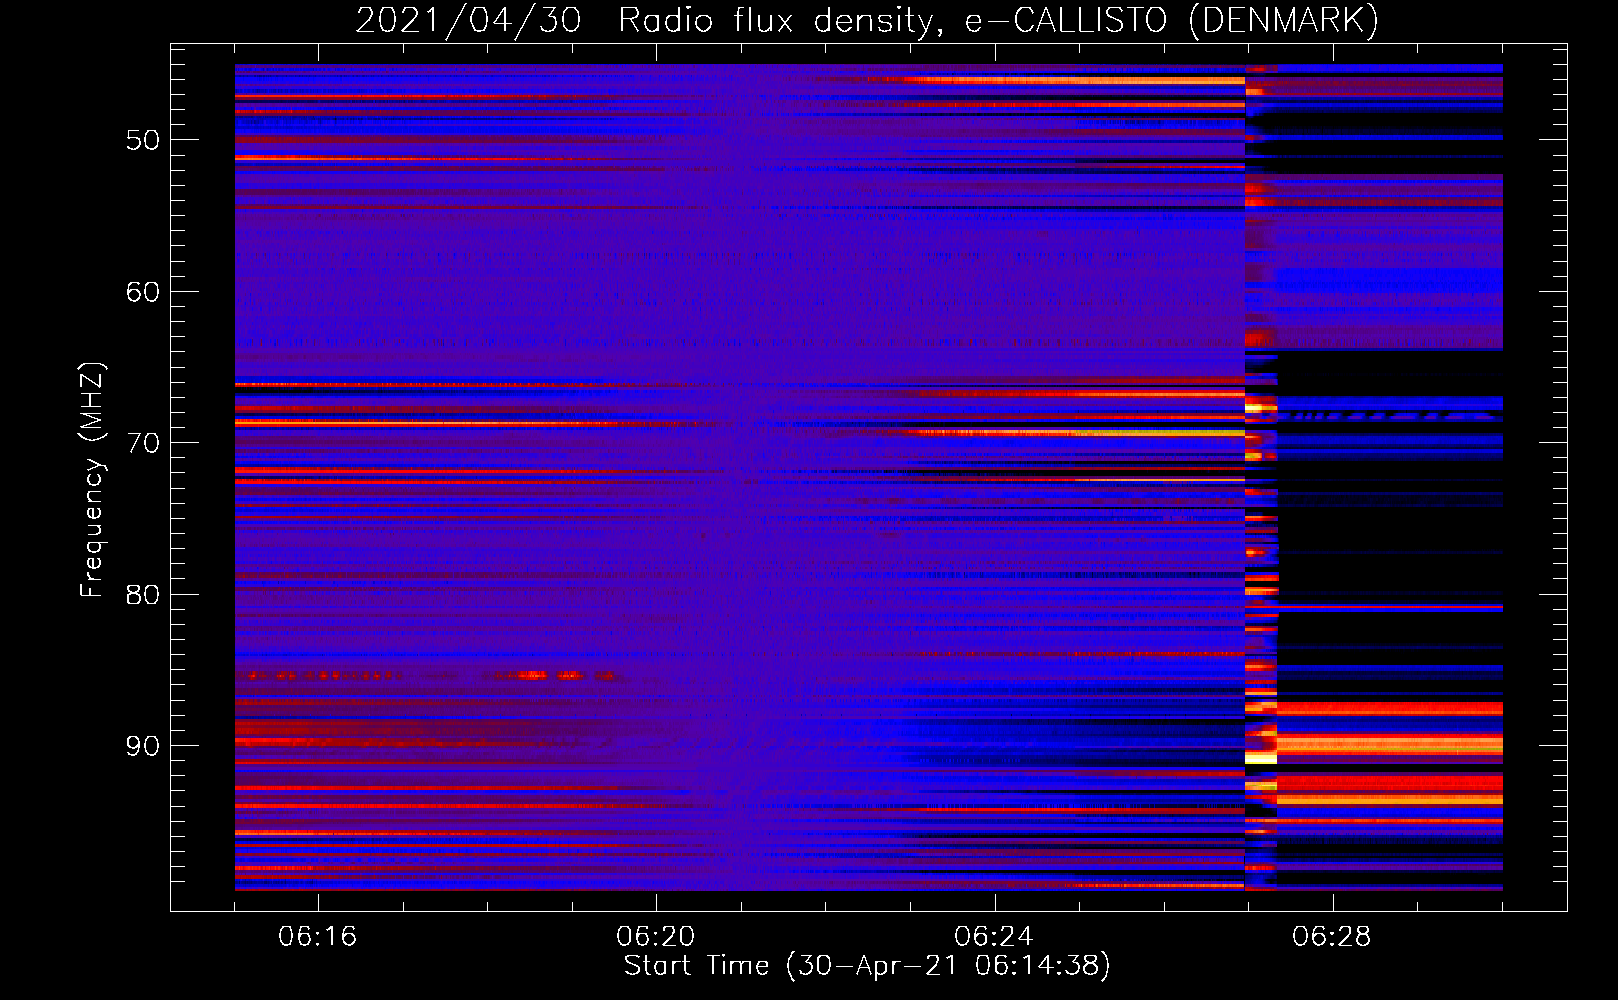This screenshot has height=1000, width=1618.
Task: Click the 06:16 time tick label
Action: pyautogui.click(x=318, y=937)
